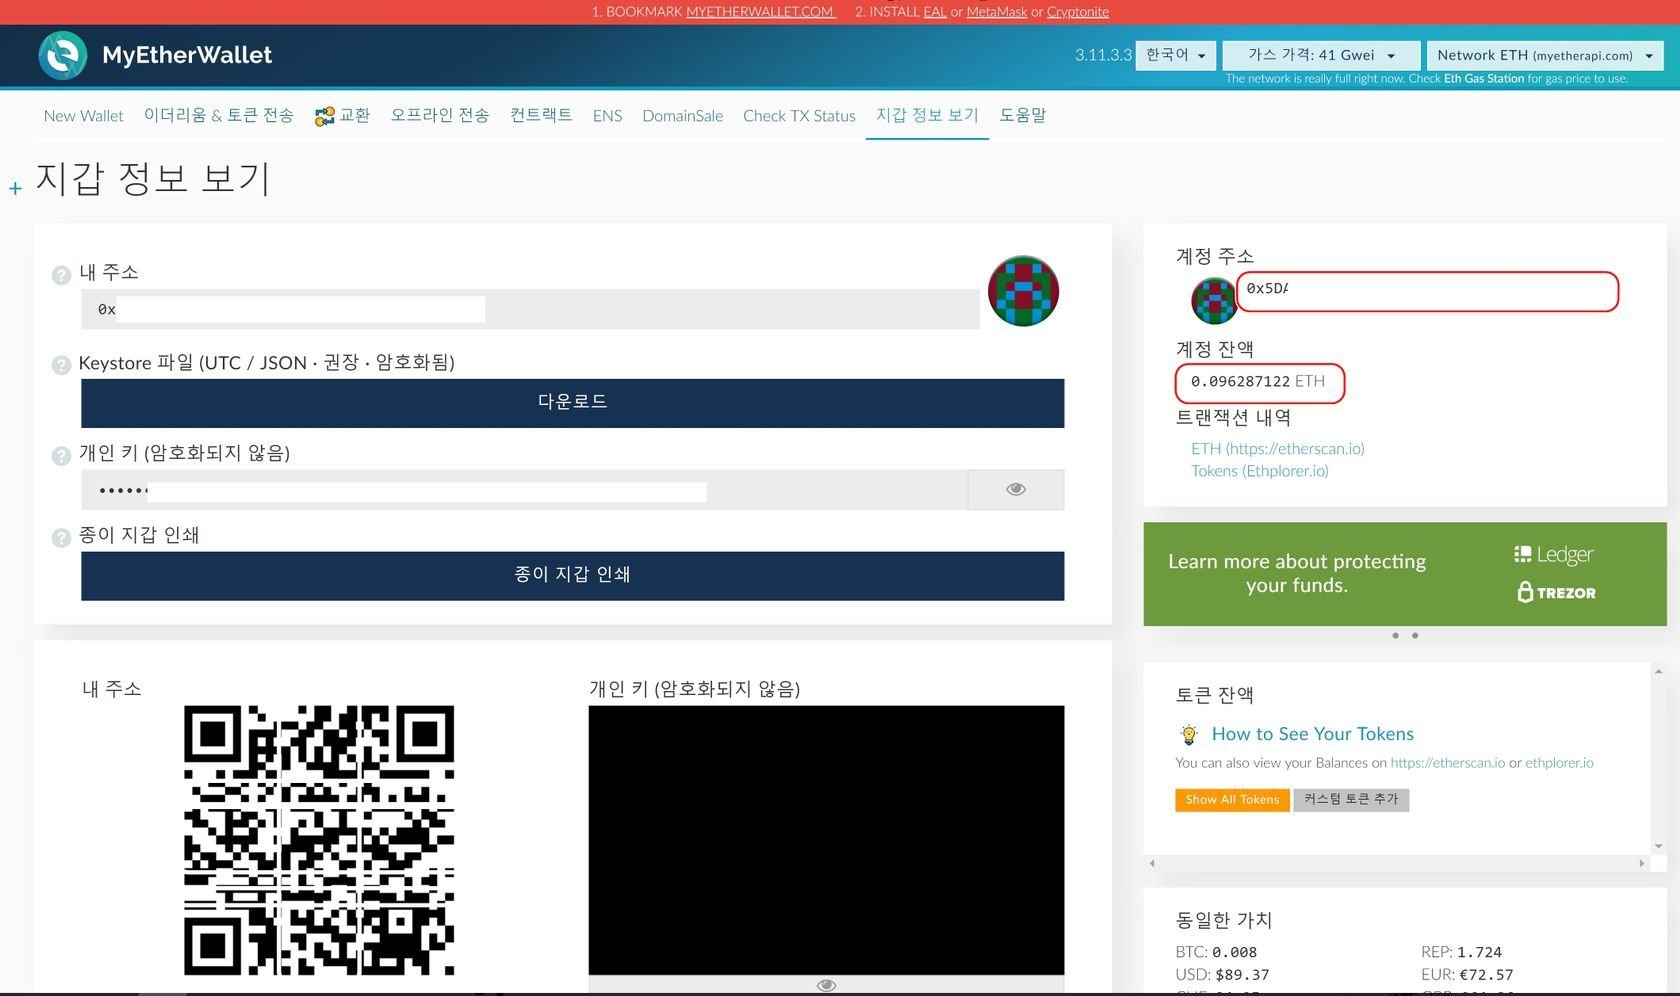Click the Trezor lock icon
Image resolution: width=1680 pixels, height=996 pixels.
[x=1525, y=592]
